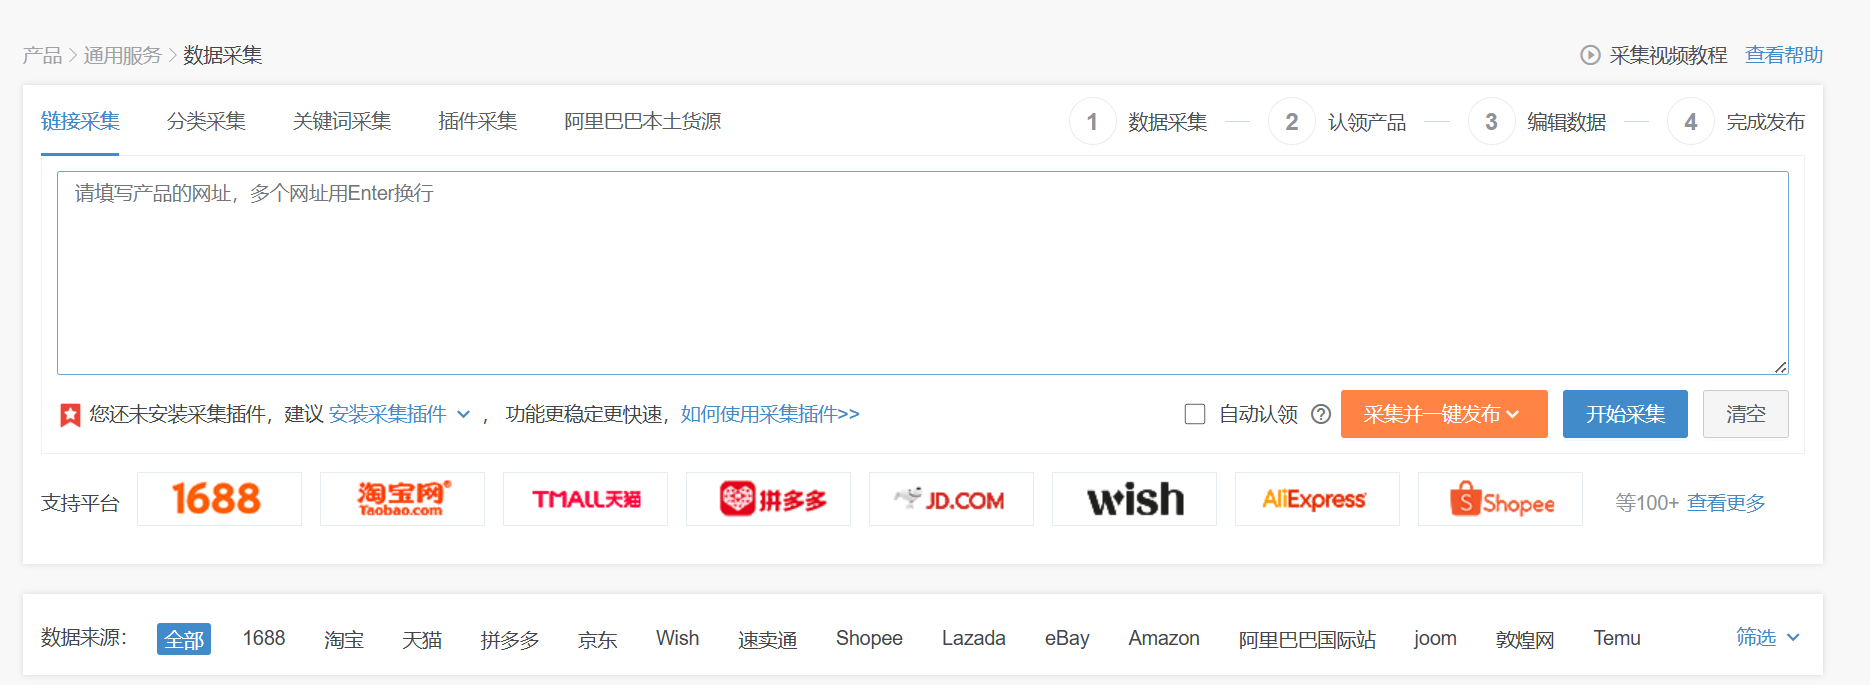This screenshot has height=685, width=1870.
Task: Click step 4 circle 完成发布
Action: point(1691,121)
